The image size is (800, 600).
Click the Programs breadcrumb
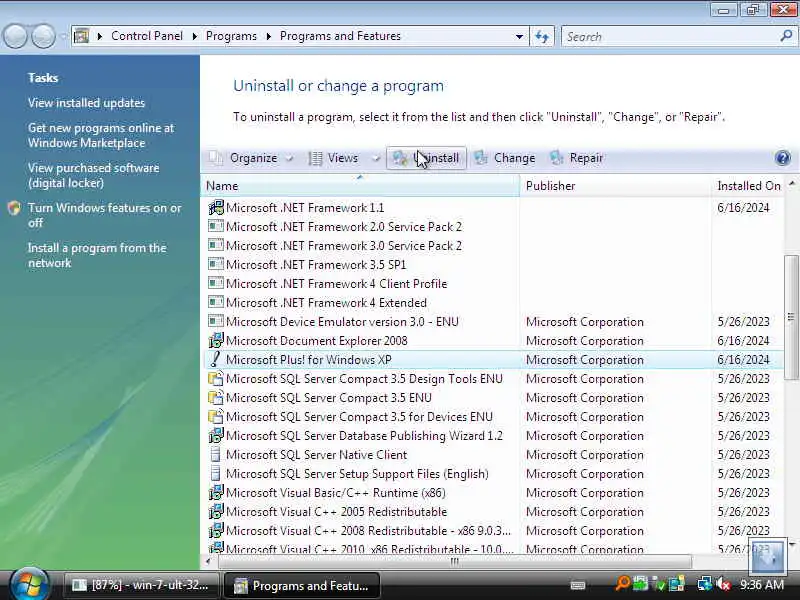pos(231,36)
